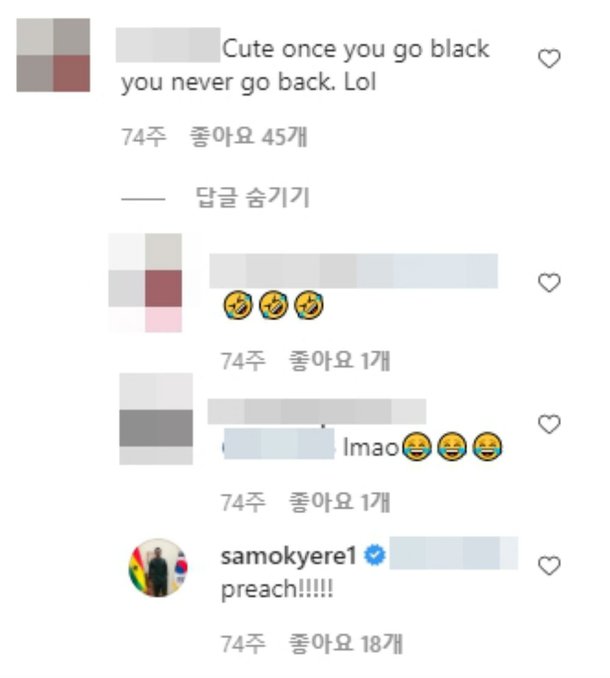The height and width of the screenshot is (678, 610).
Task: Like the 'Cute once you go black' comment
Action: [549, 59]
